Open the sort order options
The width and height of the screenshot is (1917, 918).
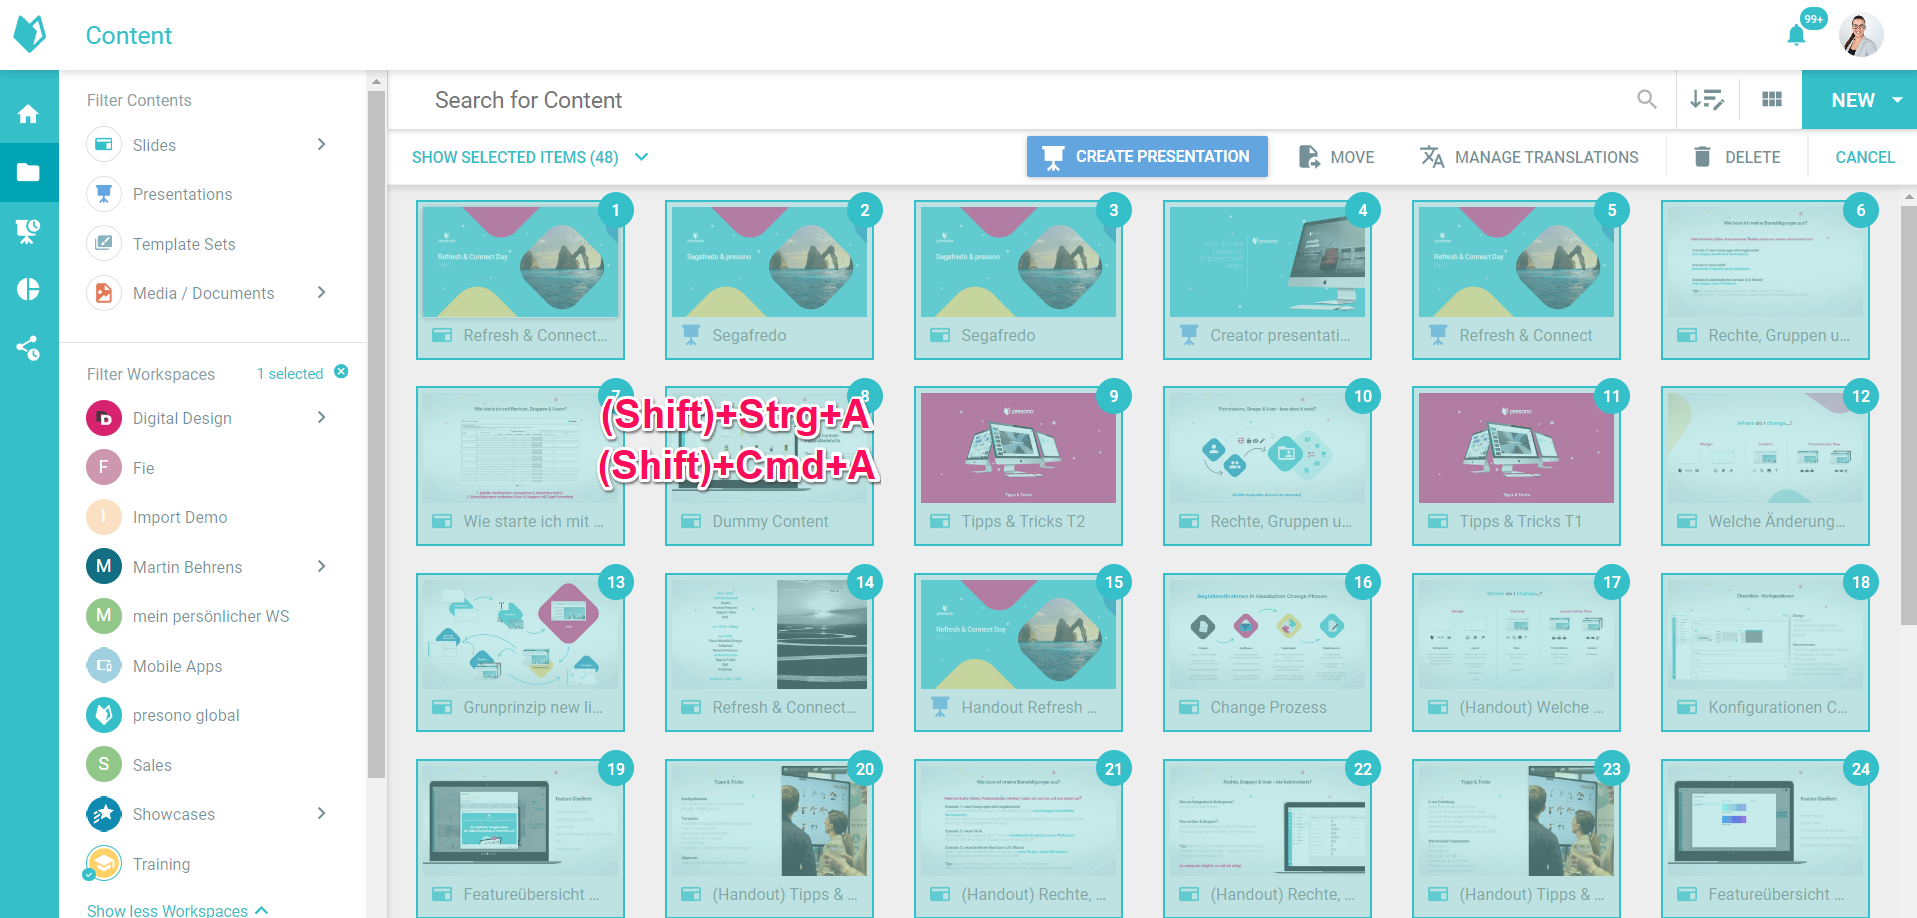click(1706, 100)
